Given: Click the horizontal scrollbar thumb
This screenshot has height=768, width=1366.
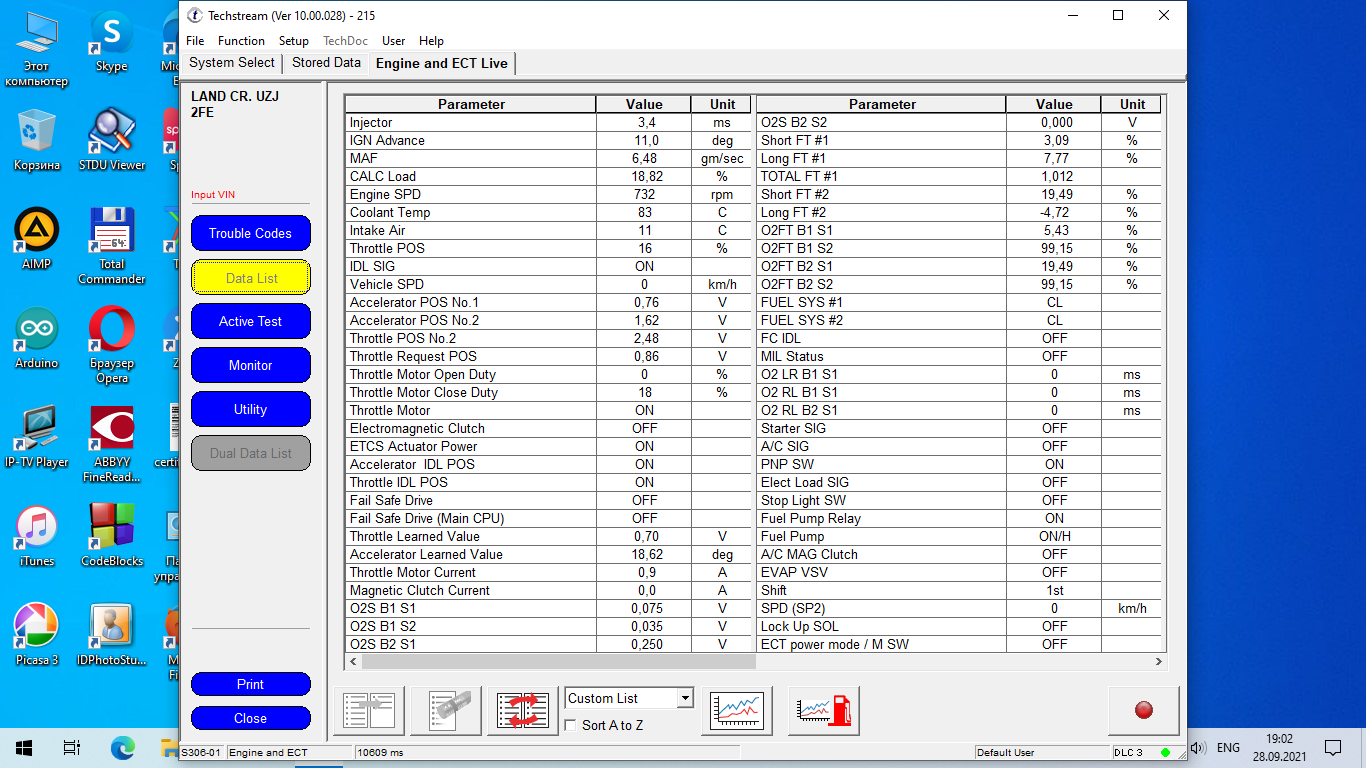Looking at the screenshot, I should pos(557,662).
